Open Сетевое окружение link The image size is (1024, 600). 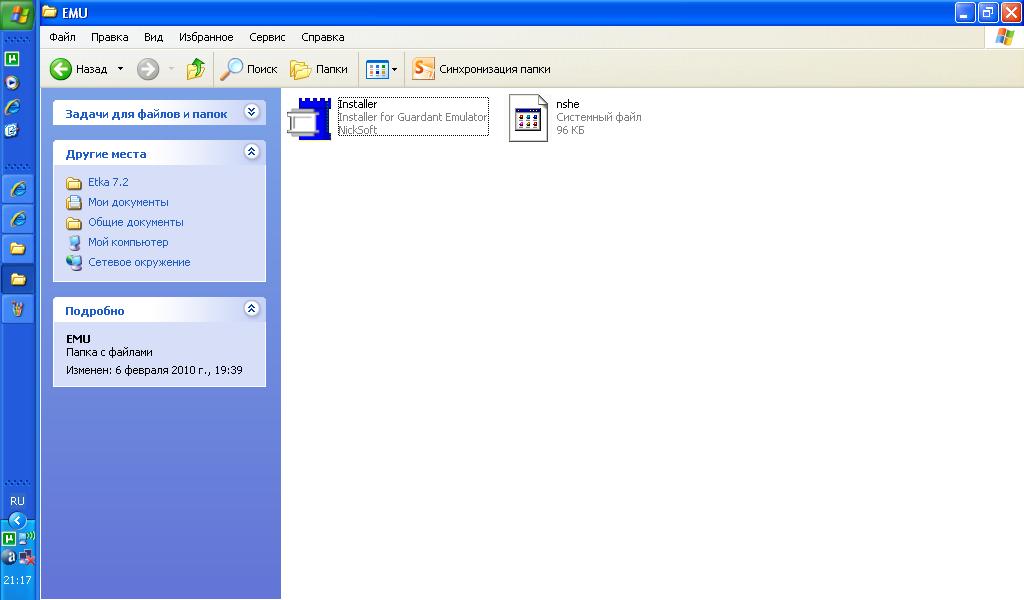138,262
